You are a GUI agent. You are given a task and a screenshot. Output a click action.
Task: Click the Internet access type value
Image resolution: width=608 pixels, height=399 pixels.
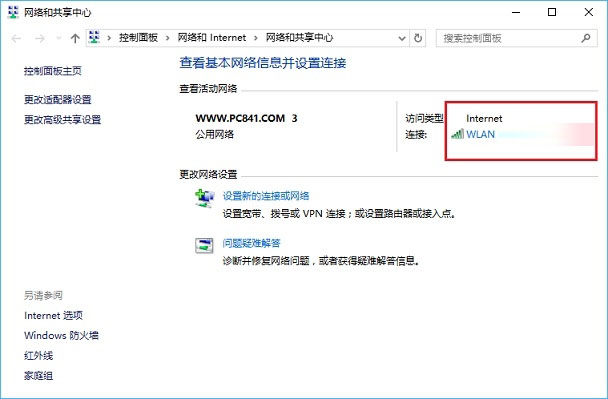pos(484,119)
